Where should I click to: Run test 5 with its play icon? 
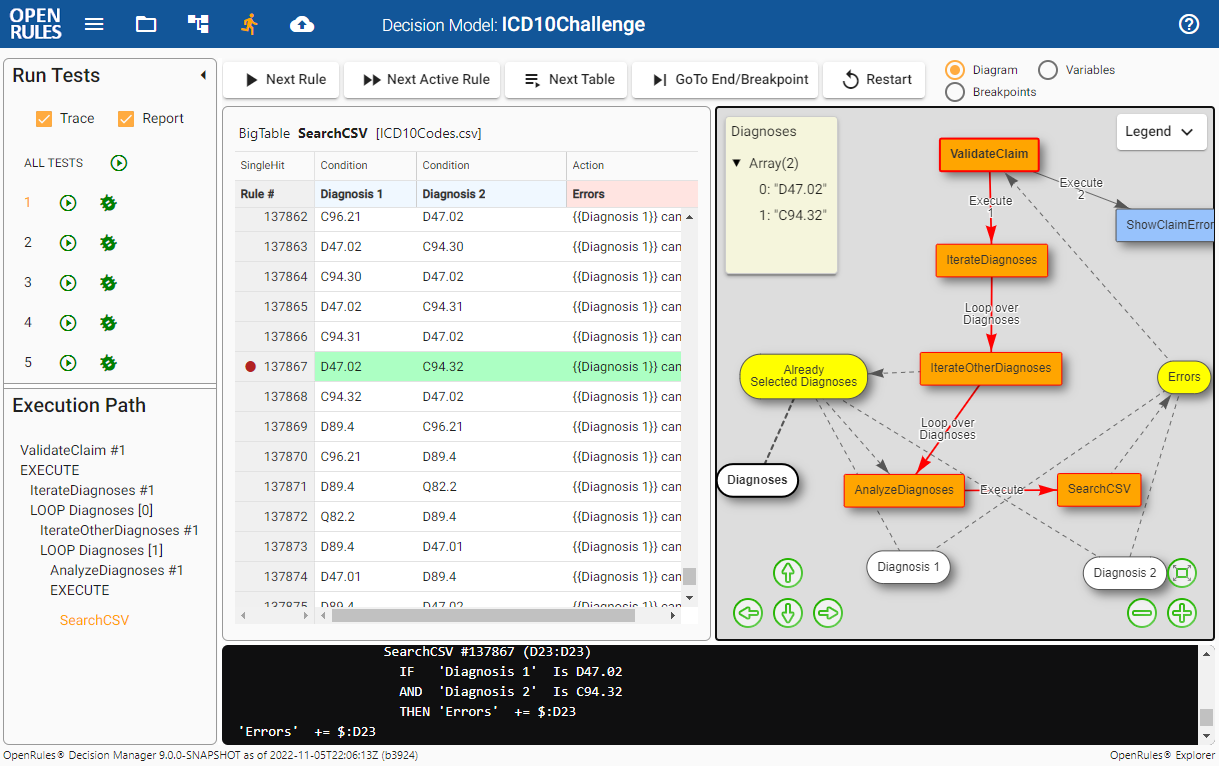coord(67,363)
